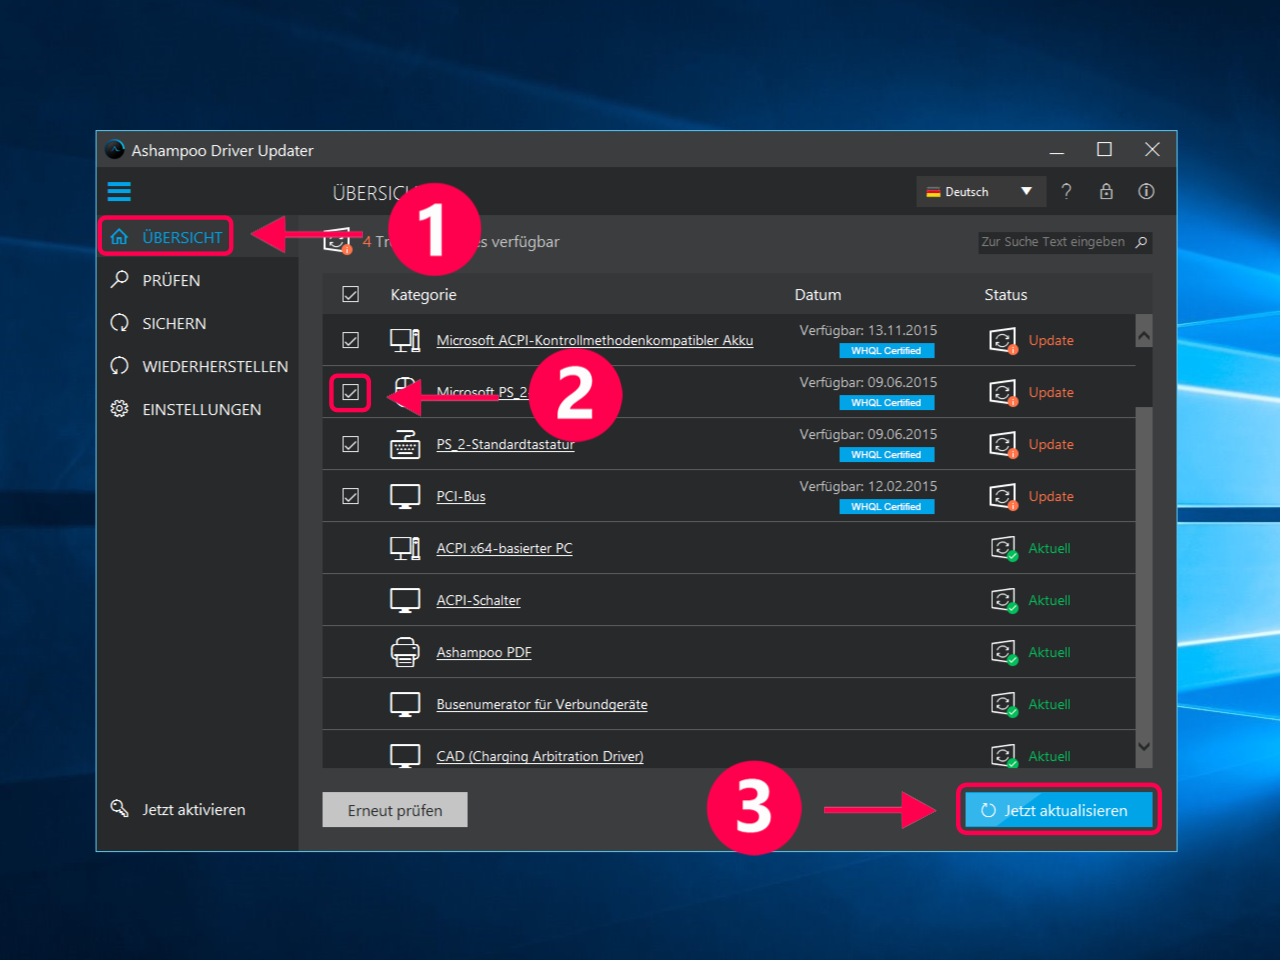Click the monitor icon for ACPI-Schalter
The width and height of the screenshot is (1280, 960).
(405, 600)
